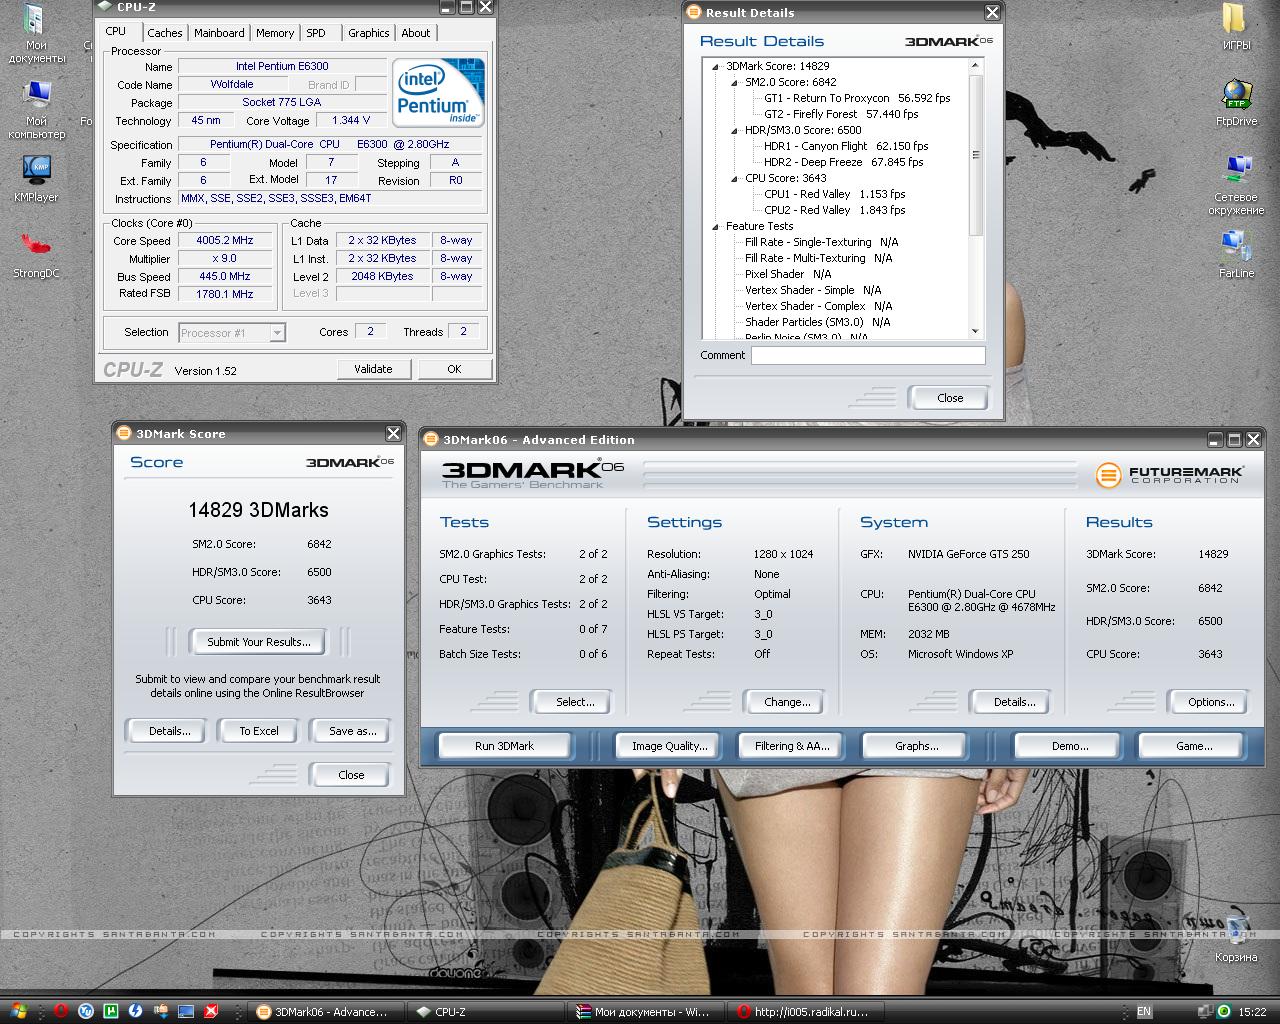Screen dimensions: 1280x1024
Task: Click the Validate button in CPU-Z
Action: [x=373, y=369]
